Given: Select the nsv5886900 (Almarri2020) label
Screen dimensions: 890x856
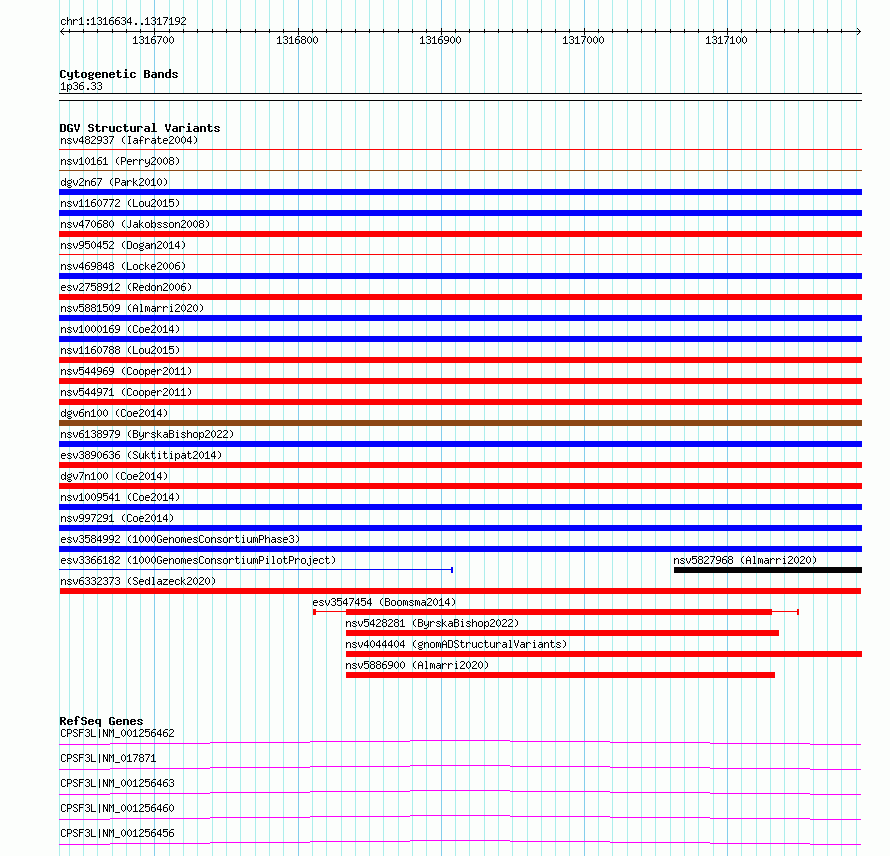Looking at the screenshot, I should [x=417, y=665].
